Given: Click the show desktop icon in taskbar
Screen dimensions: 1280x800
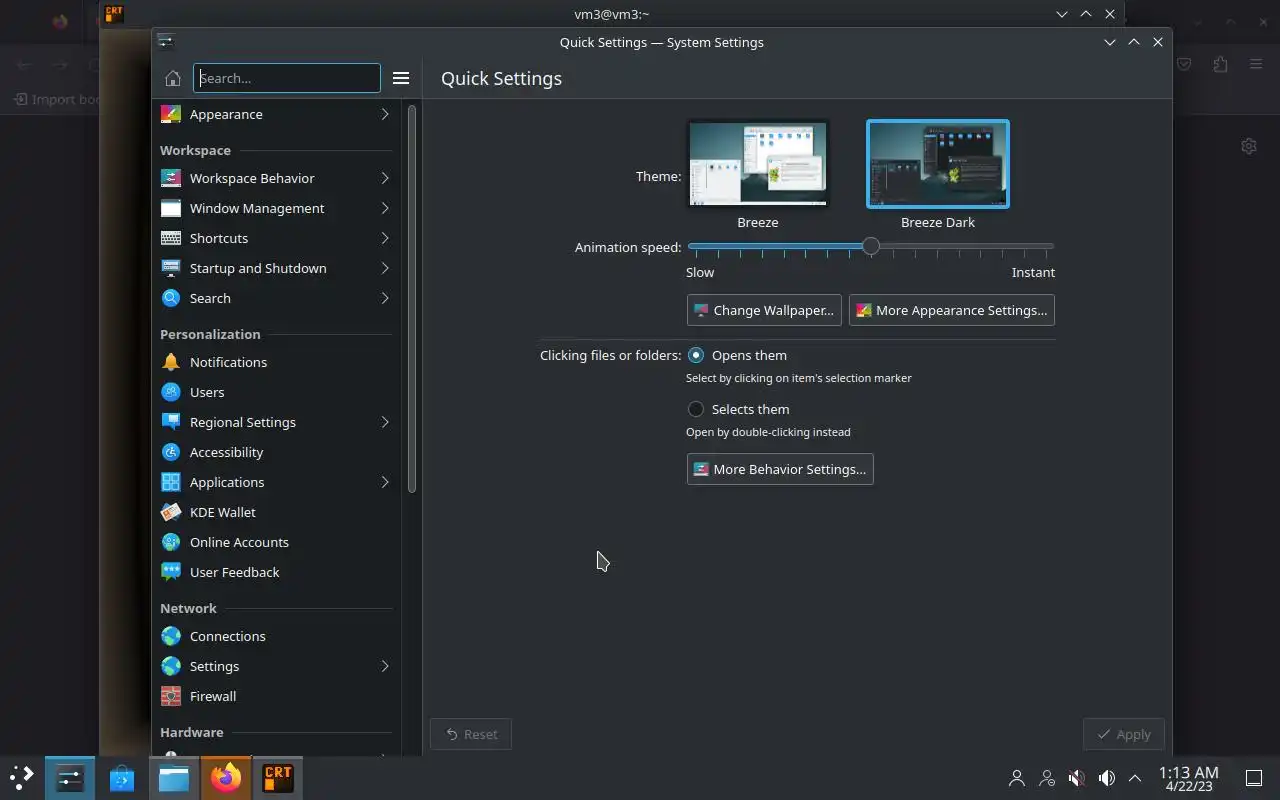Looking at the screenshot, I should click(1253, 778).
